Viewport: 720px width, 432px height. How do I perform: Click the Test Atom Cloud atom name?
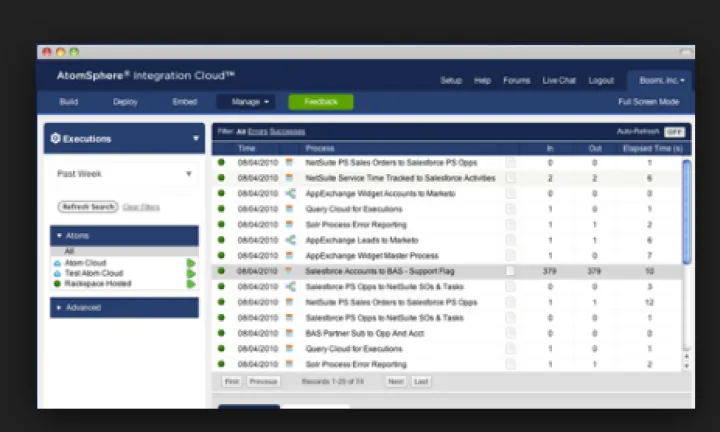(94, 273)
